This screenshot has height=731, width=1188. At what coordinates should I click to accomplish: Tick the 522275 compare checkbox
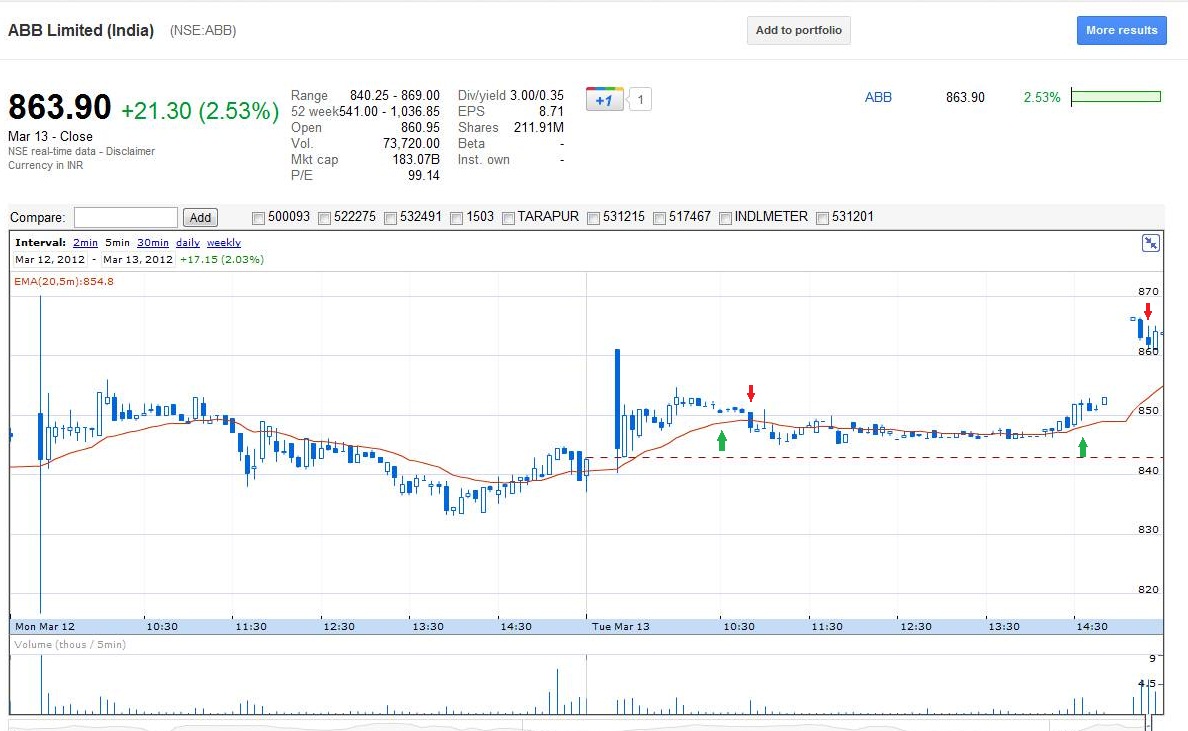tap(324, 218)
